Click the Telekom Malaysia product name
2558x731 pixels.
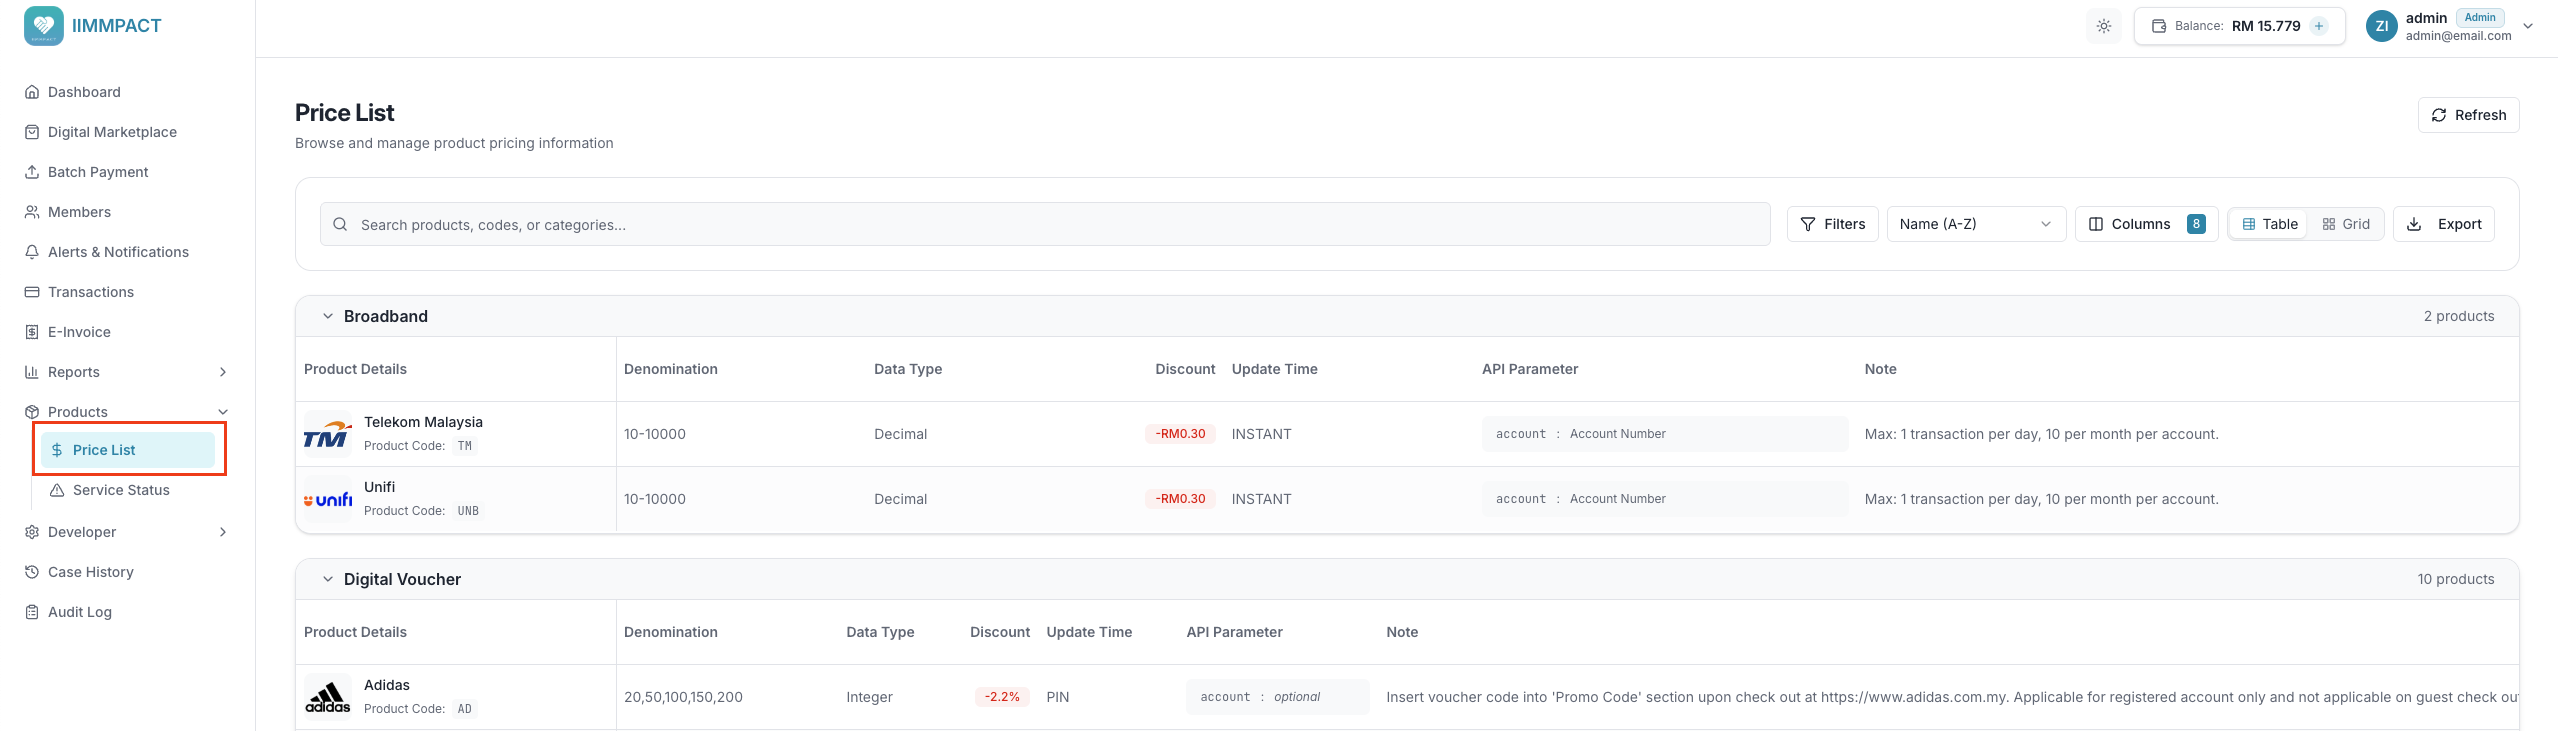coord(423,422)
